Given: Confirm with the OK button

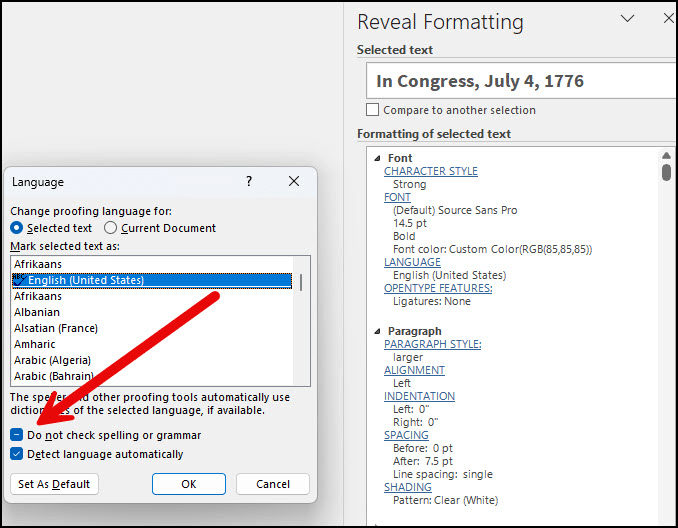Looking at the screenshot, I should point(189,484).
